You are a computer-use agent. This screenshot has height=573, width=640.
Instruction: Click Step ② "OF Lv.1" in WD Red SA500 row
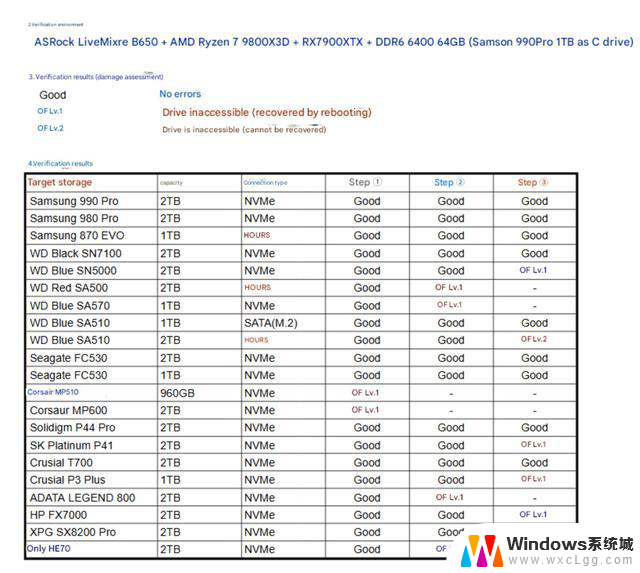449,287
